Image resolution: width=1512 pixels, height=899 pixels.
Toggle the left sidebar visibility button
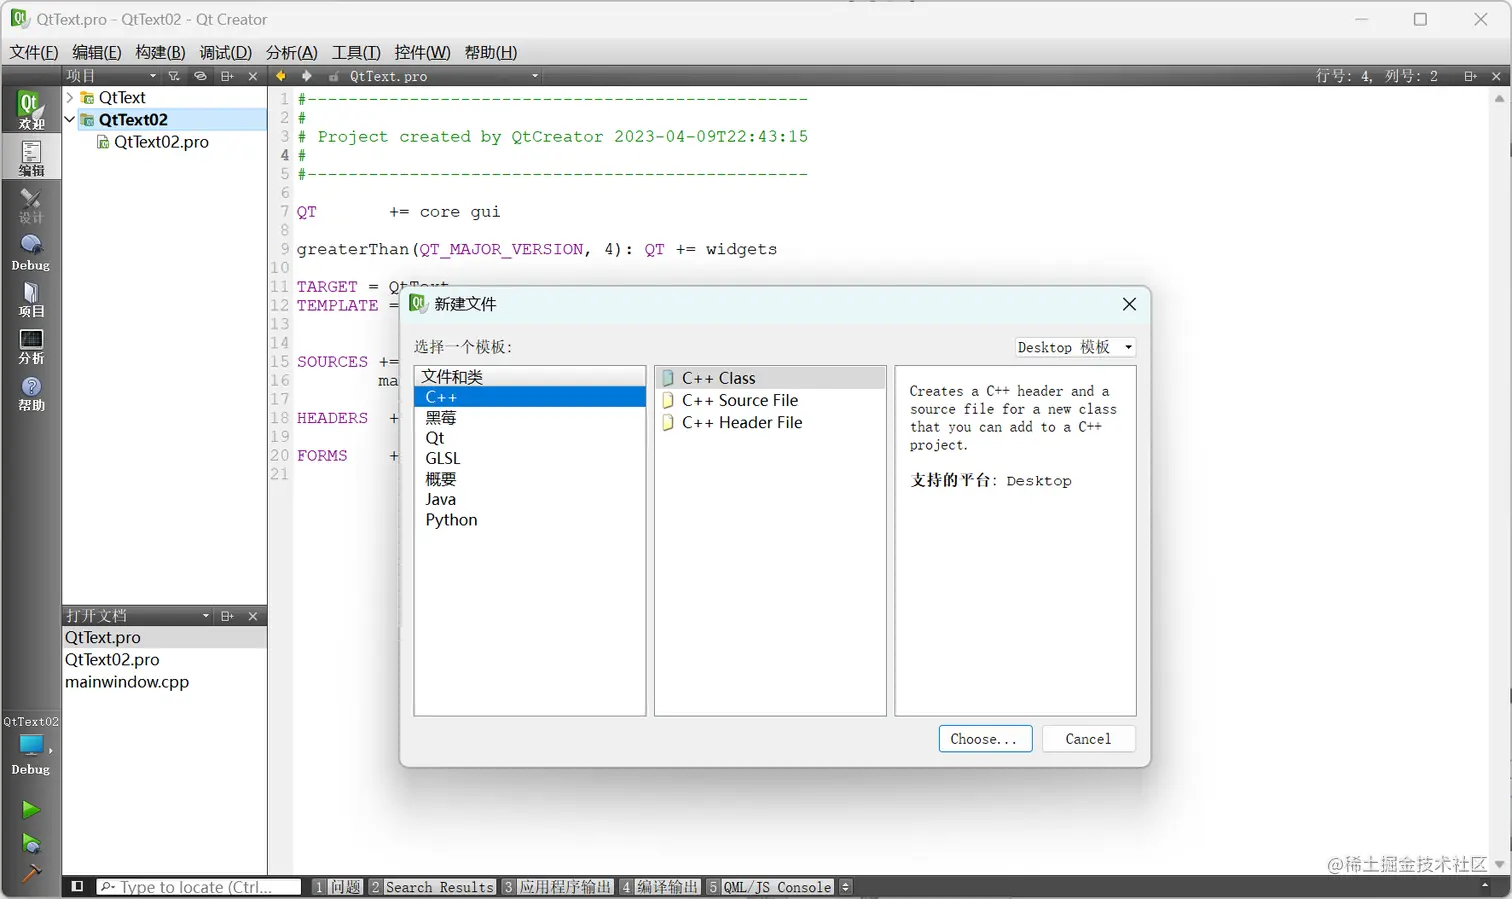coord(77,887)
